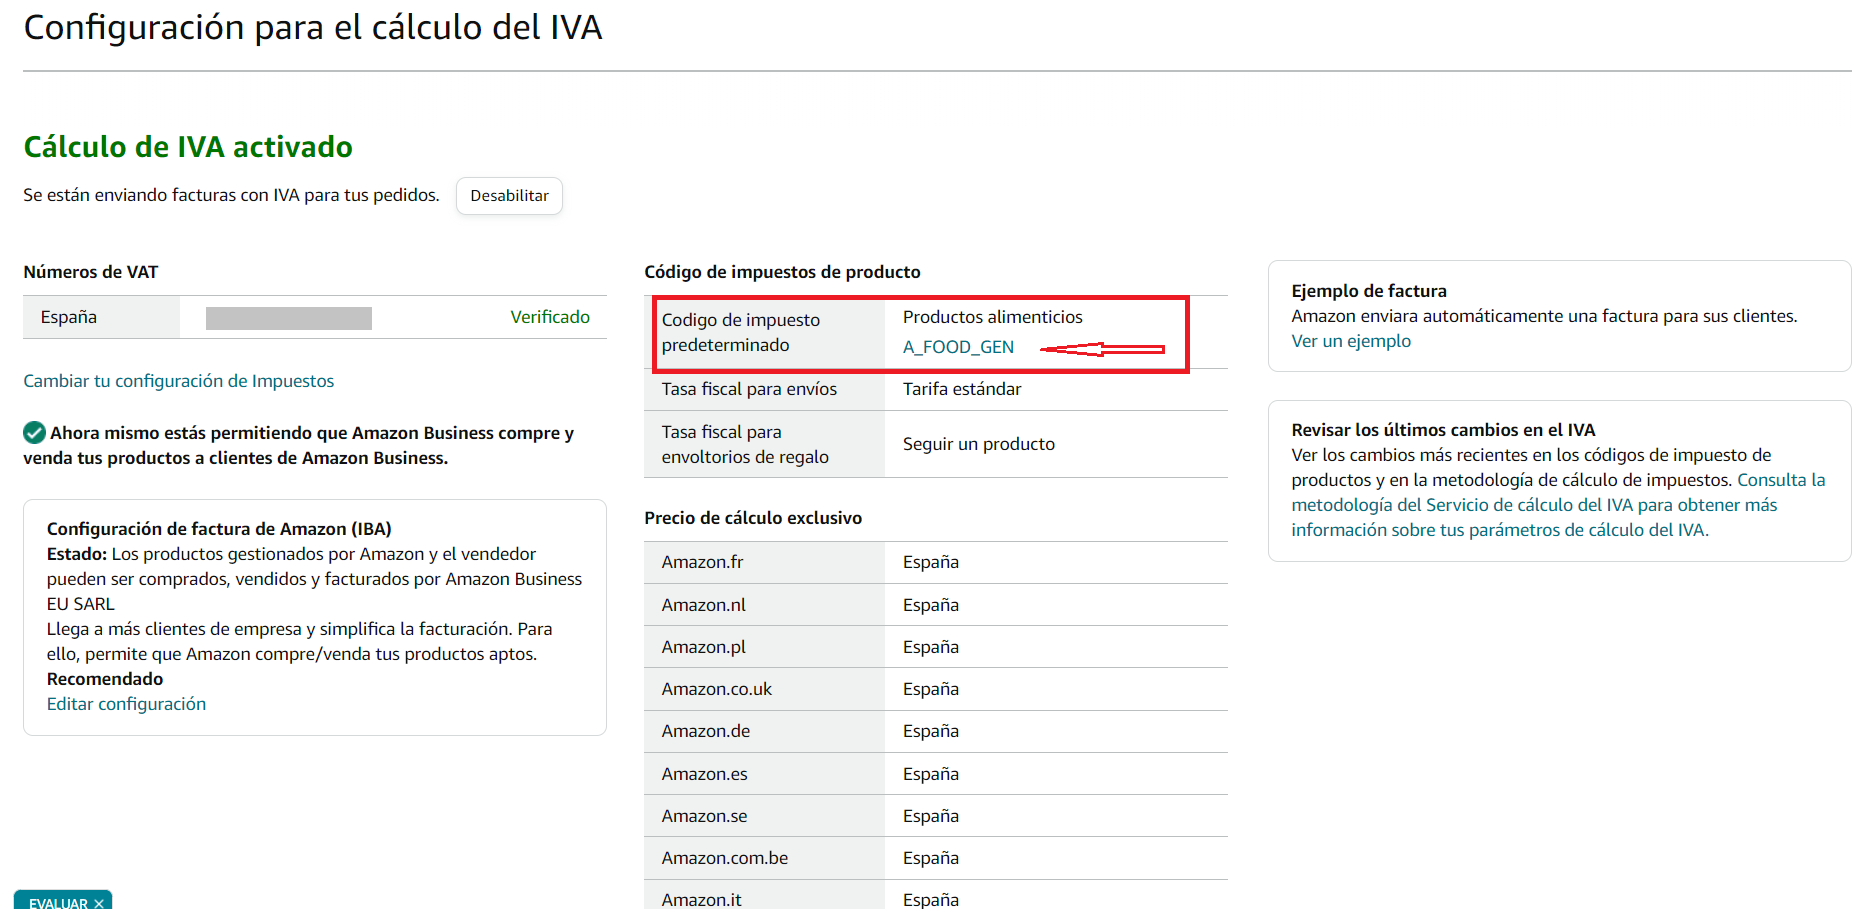The image size is (1869, 909).
Task: Click Cálculo de IVA activado heading
Action: [188, 147]
